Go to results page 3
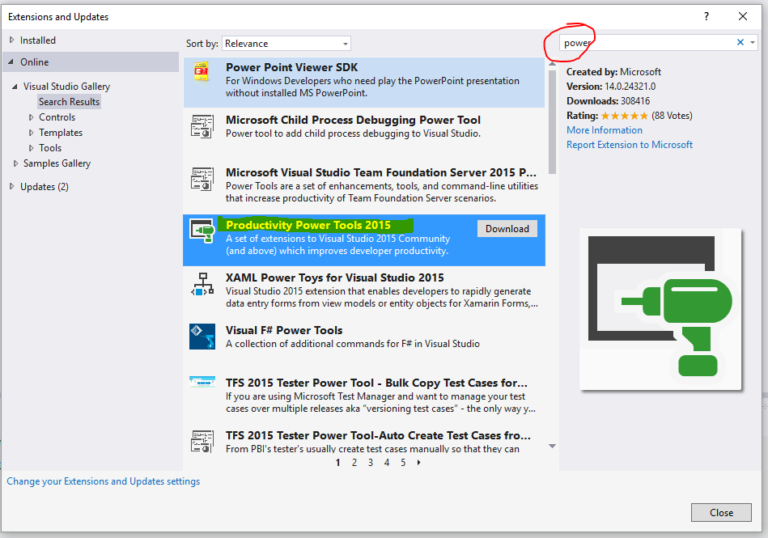 [x=370, y=463]
